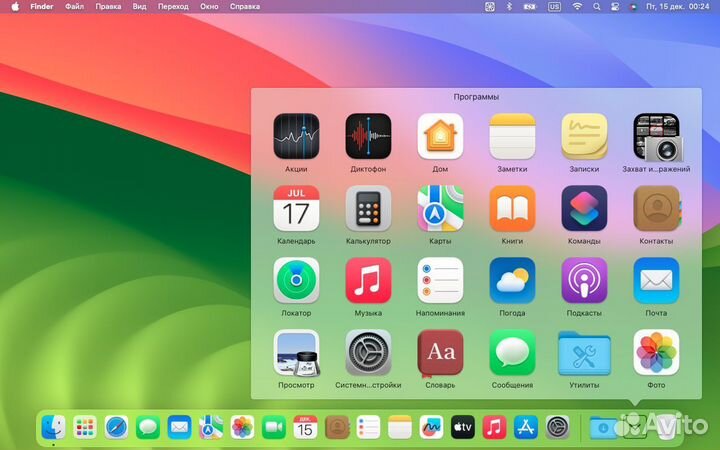The image size is (720, 450).
Task: Launch the Погода weather app
Action: point(512,281)
